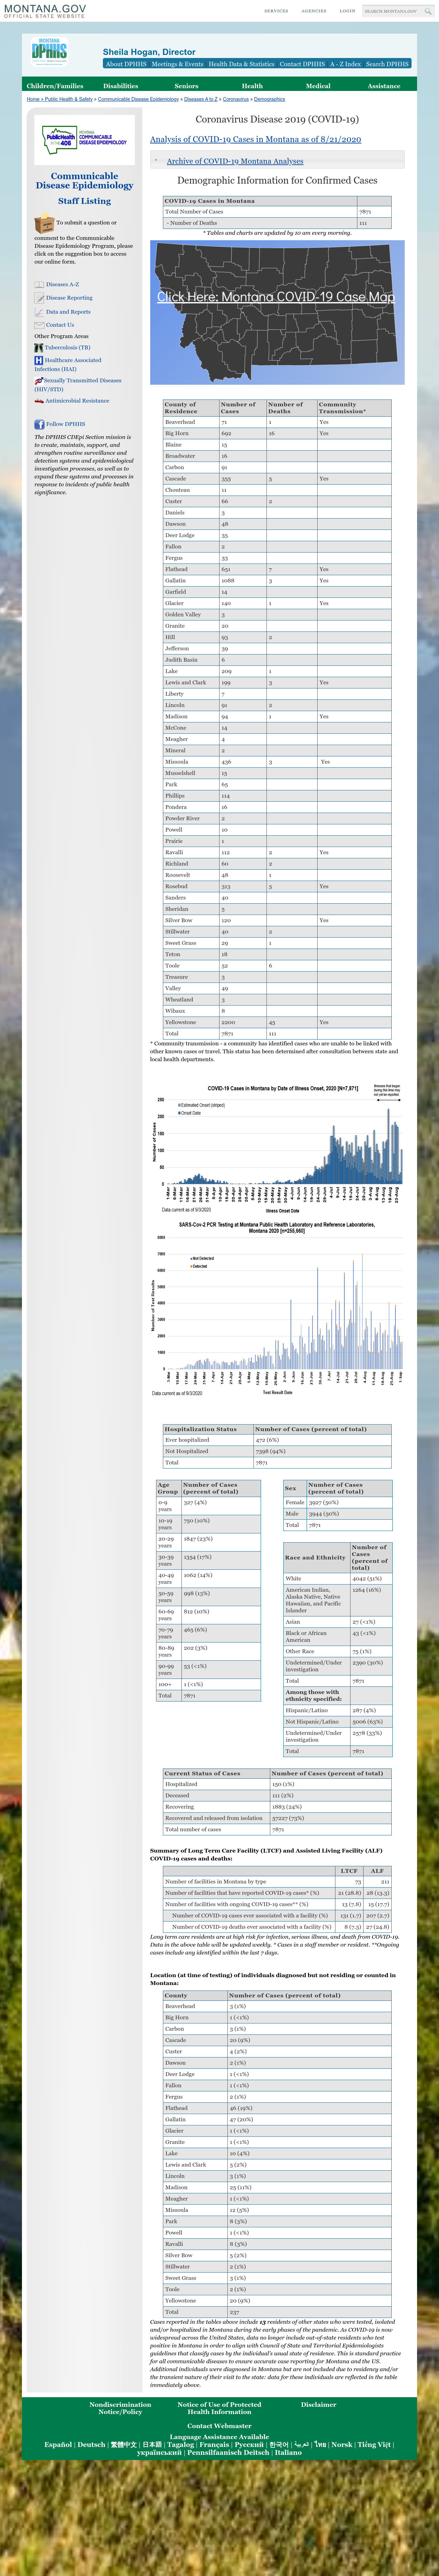Open Antimicrobial Resistance link

(77, 401)
